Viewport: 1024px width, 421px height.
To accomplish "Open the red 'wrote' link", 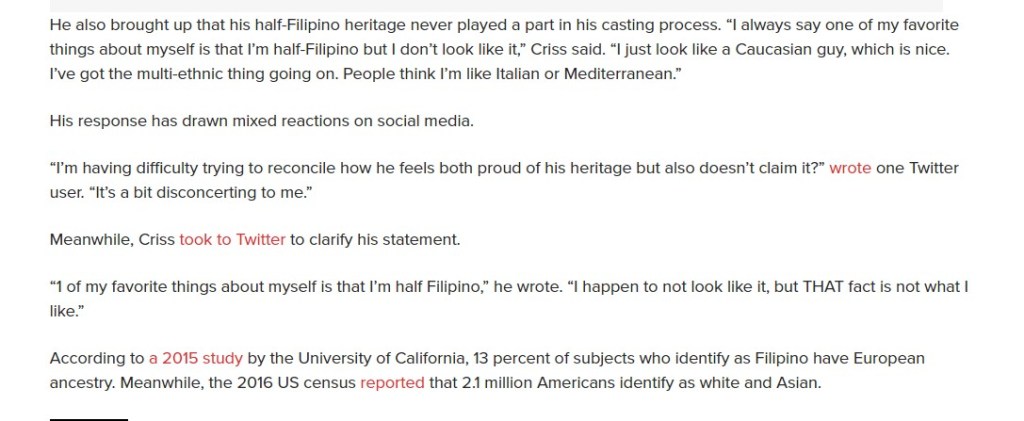I will (850, 168).
